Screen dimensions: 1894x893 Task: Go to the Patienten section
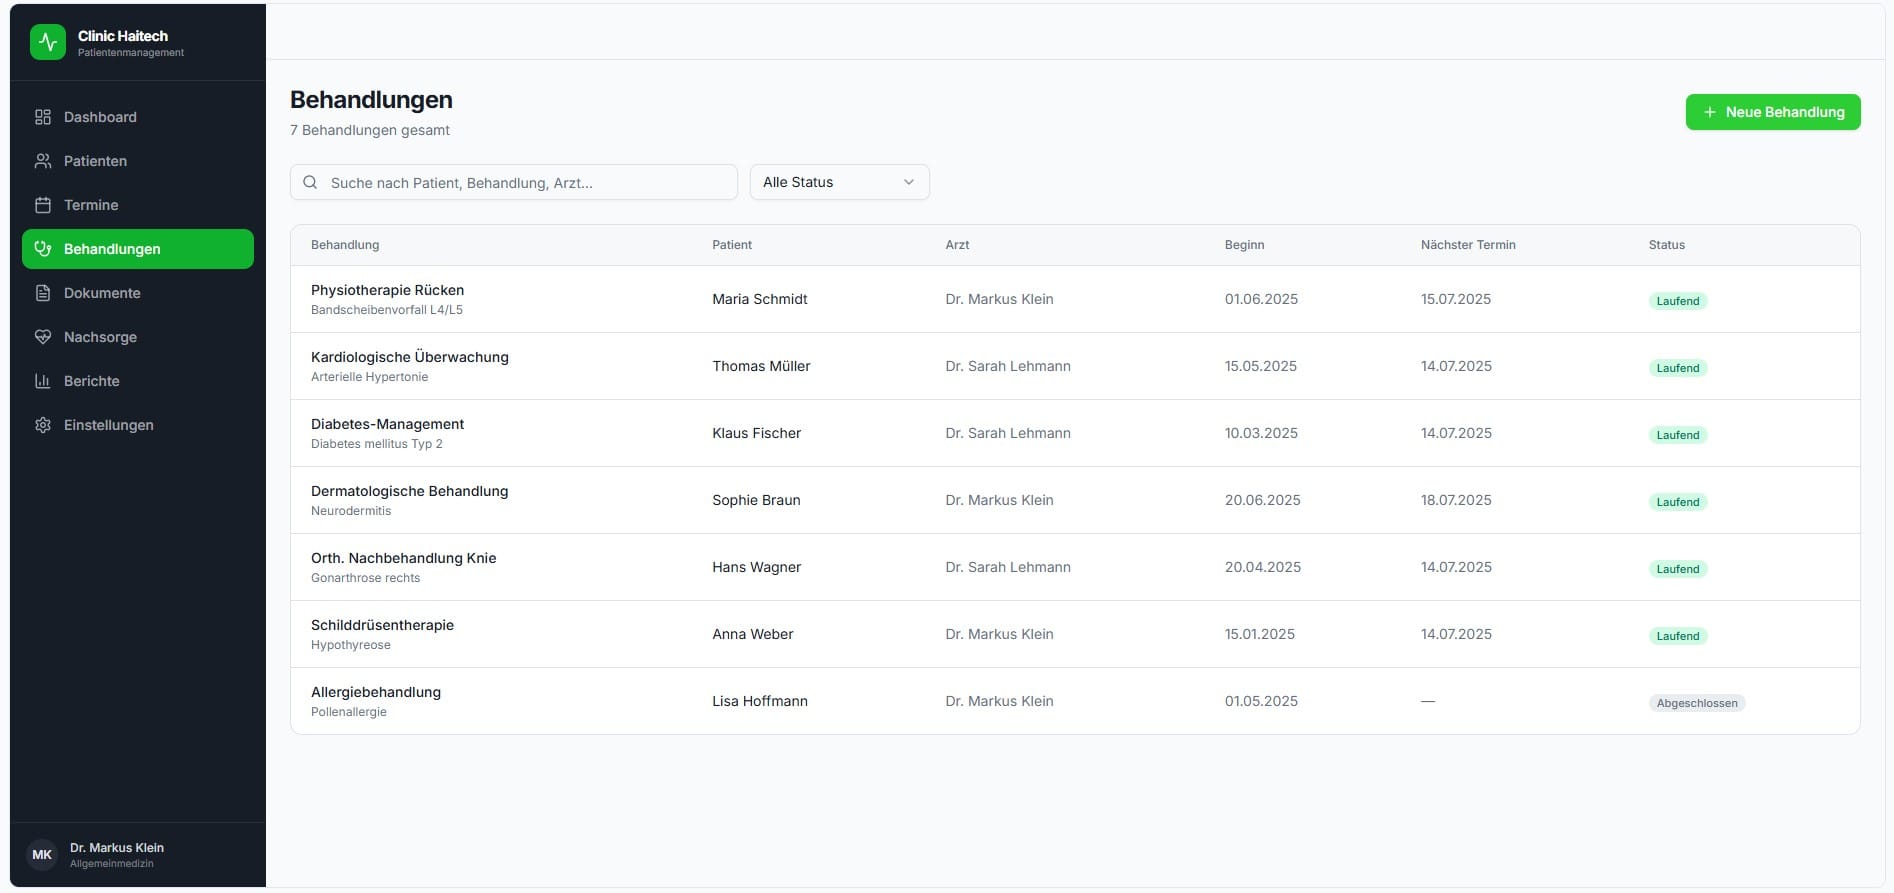[138, 161]
